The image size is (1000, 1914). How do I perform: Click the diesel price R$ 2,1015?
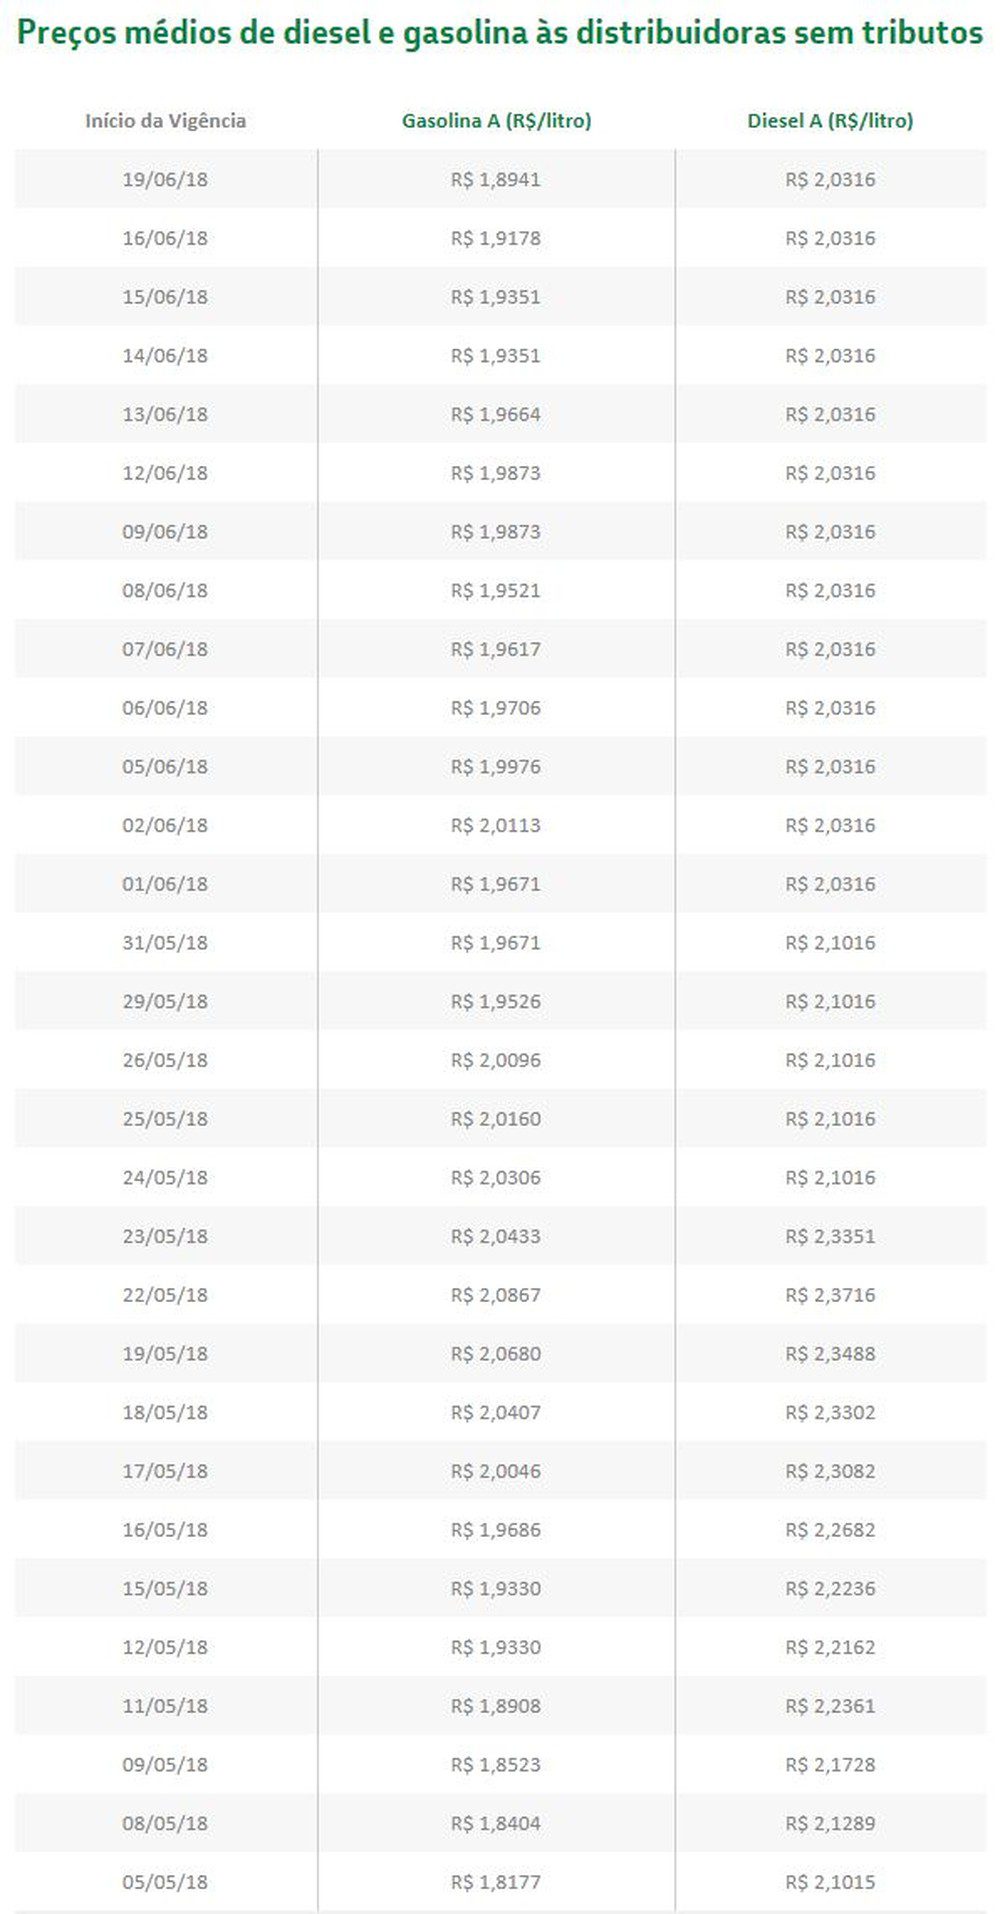tap(830, 1882)
